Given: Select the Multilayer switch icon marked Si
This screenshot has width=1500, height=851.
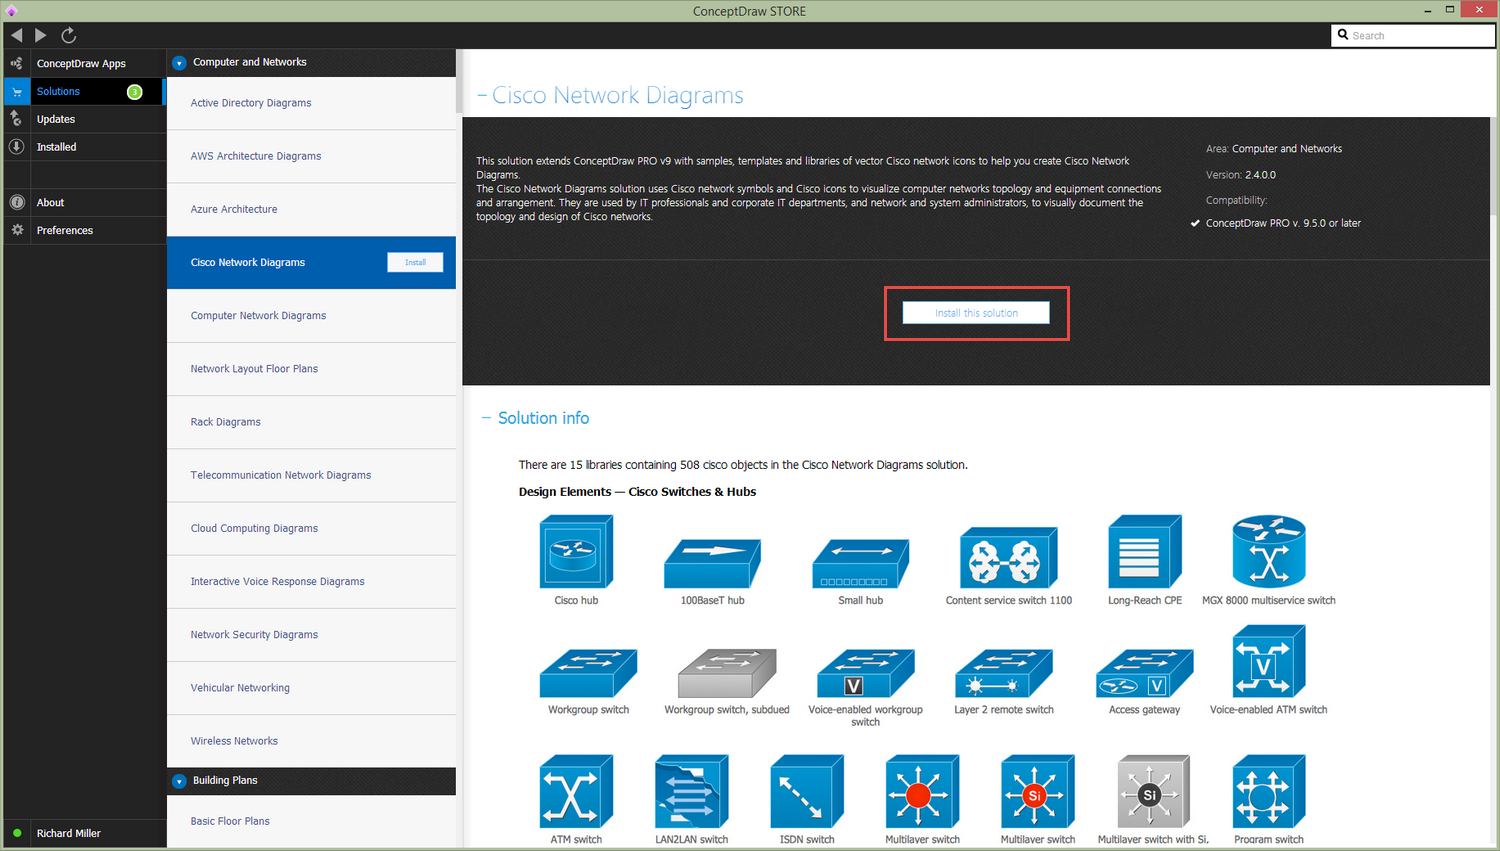Looking at the screenshot, I should pyautogui.click(x=1038, y=792).
